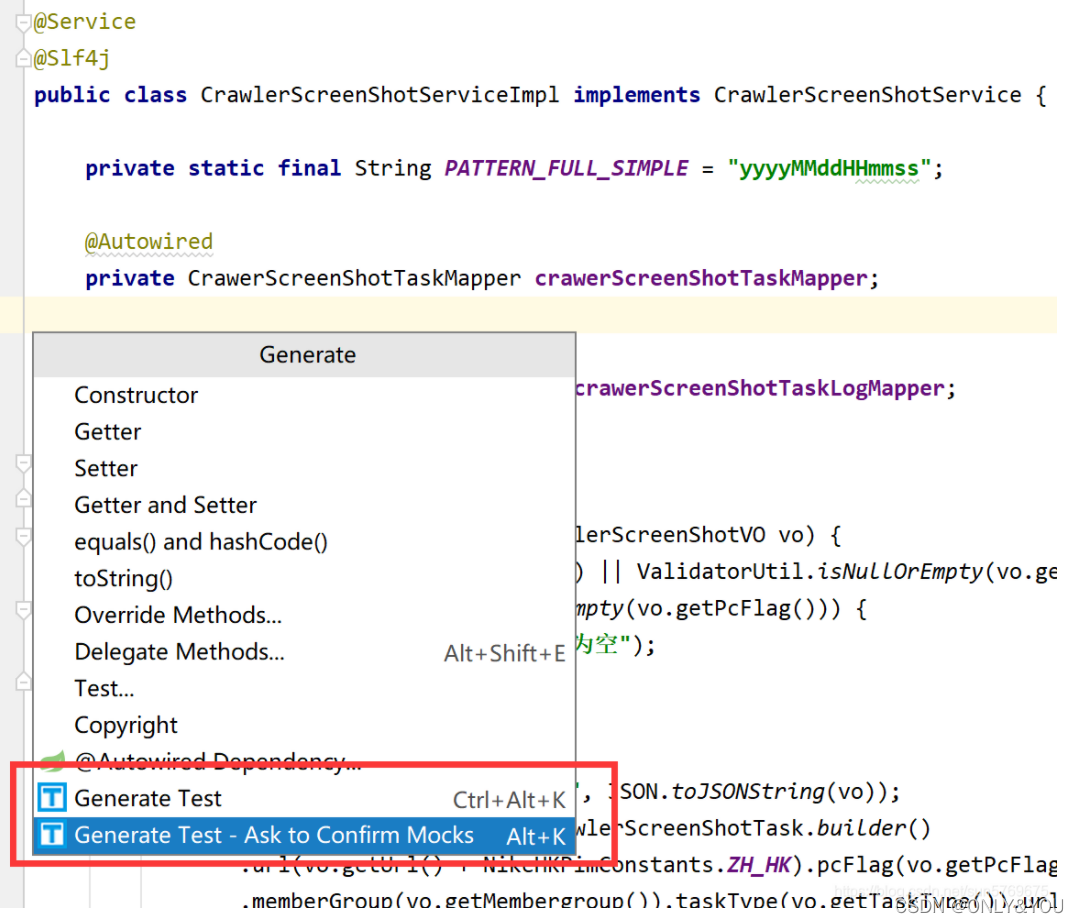
Task: Click crawerScreenShotTaskLogMapper field
Action: pos(760,388)
